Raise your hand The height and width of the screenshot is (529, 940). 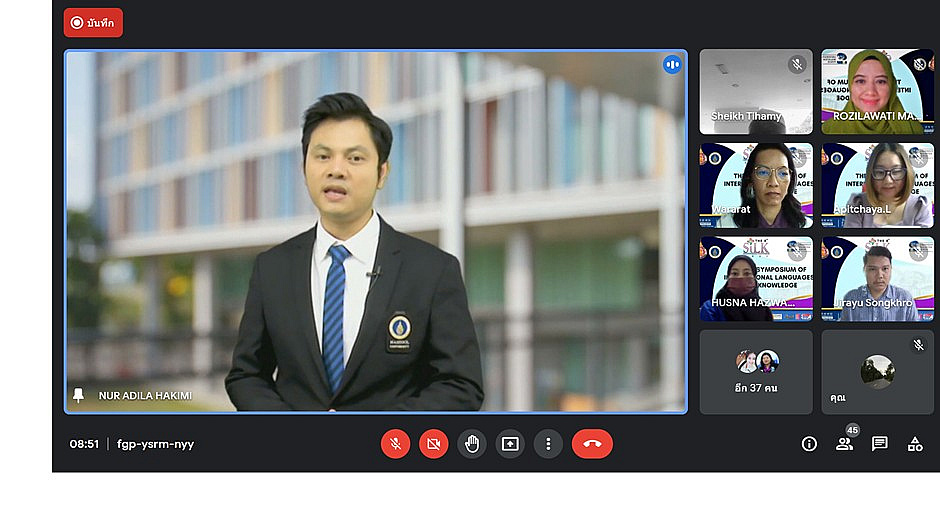472,444
